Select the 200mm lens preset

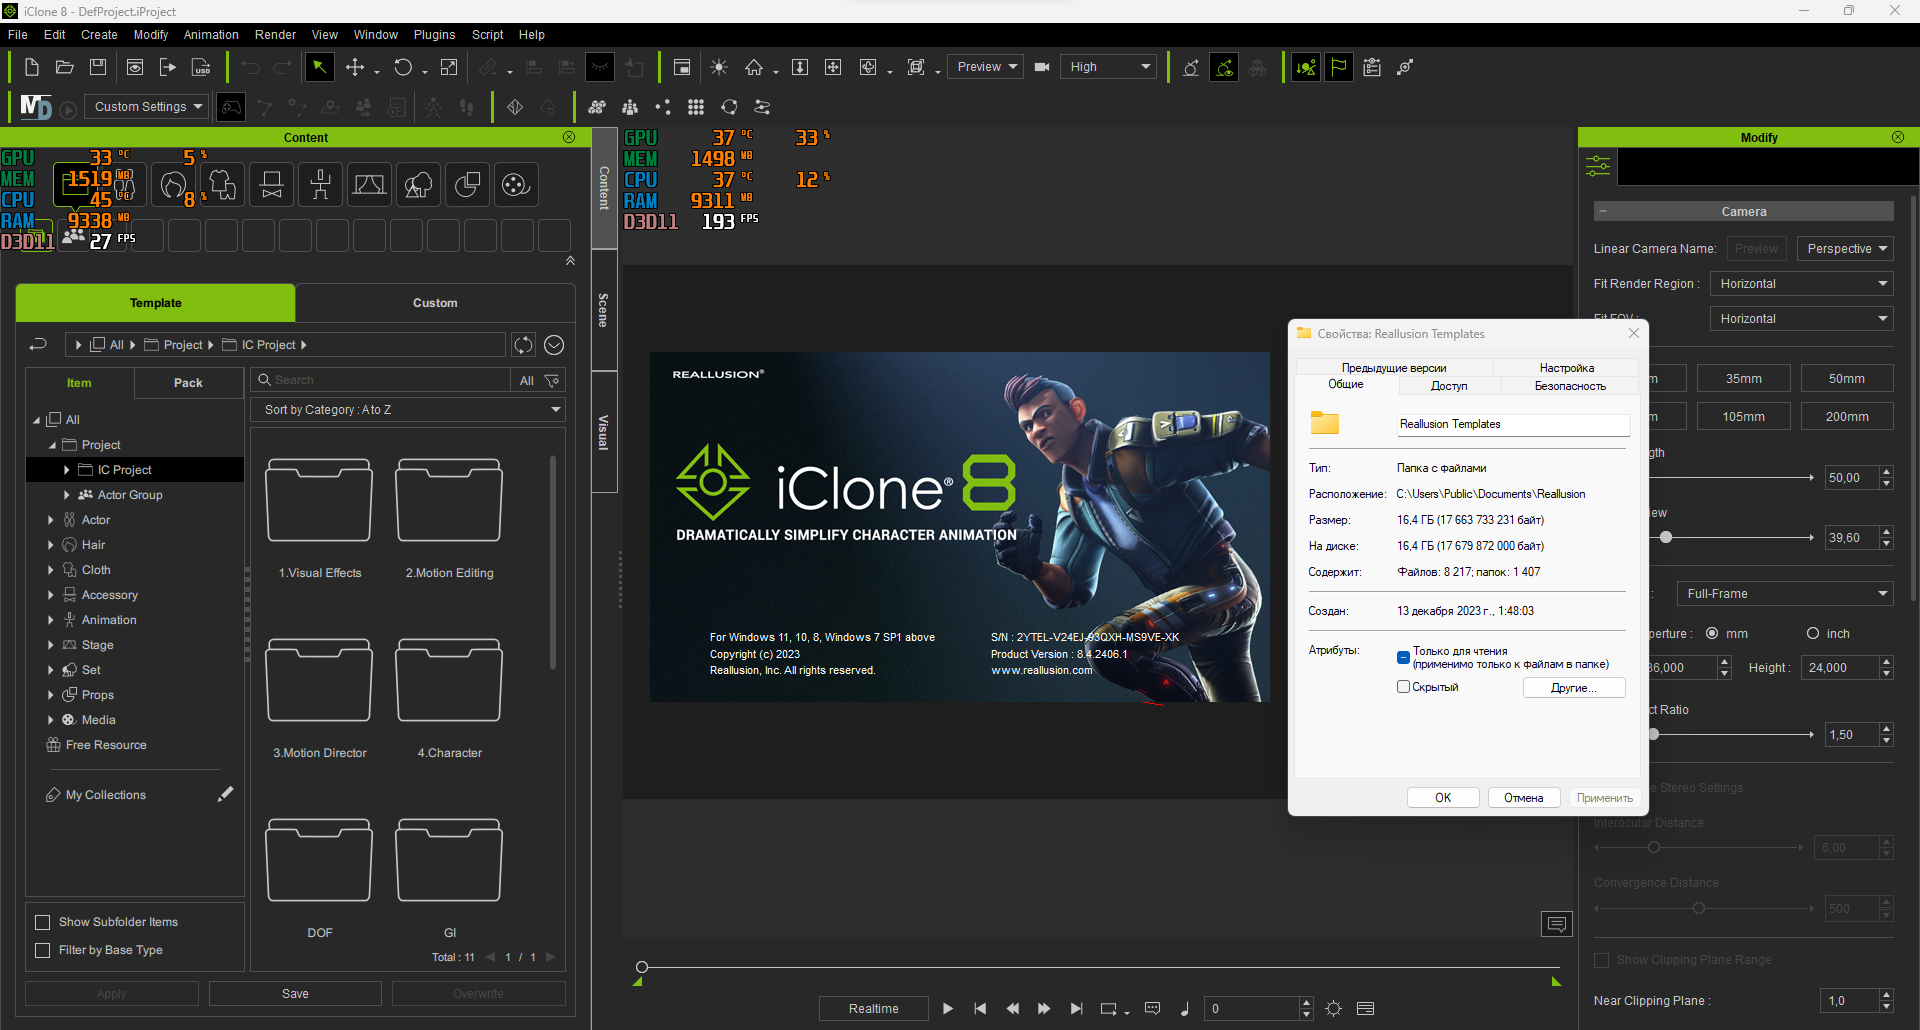coord(1847,417)
